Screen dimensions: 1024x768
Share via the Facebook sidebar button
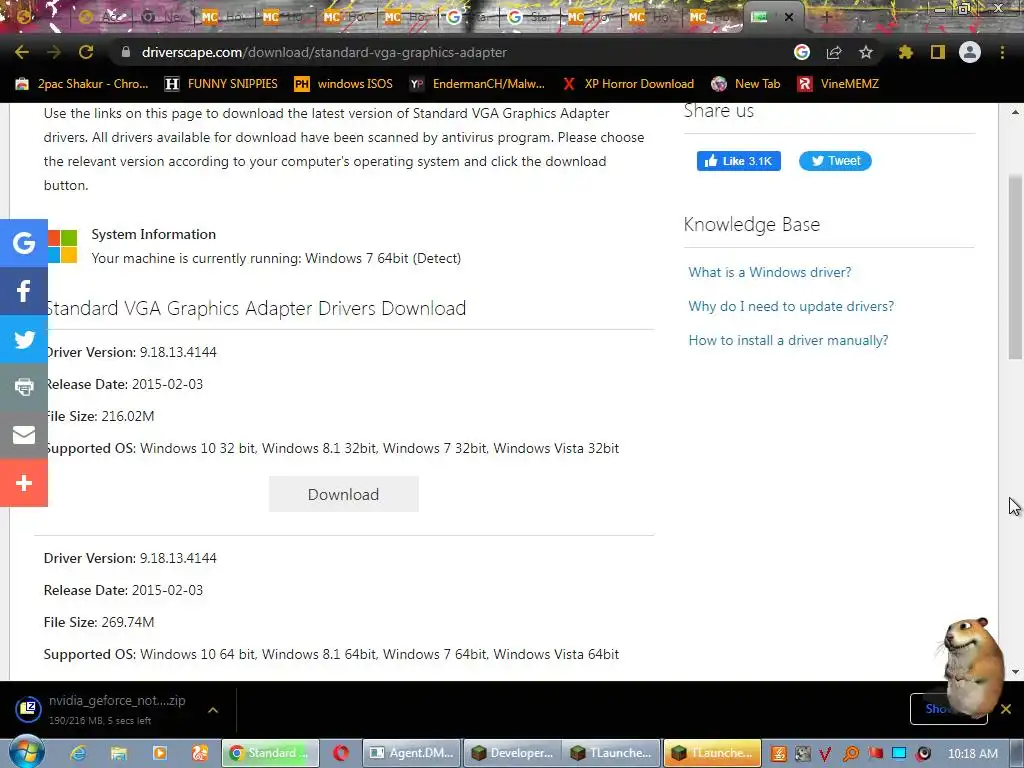(24, 291)
